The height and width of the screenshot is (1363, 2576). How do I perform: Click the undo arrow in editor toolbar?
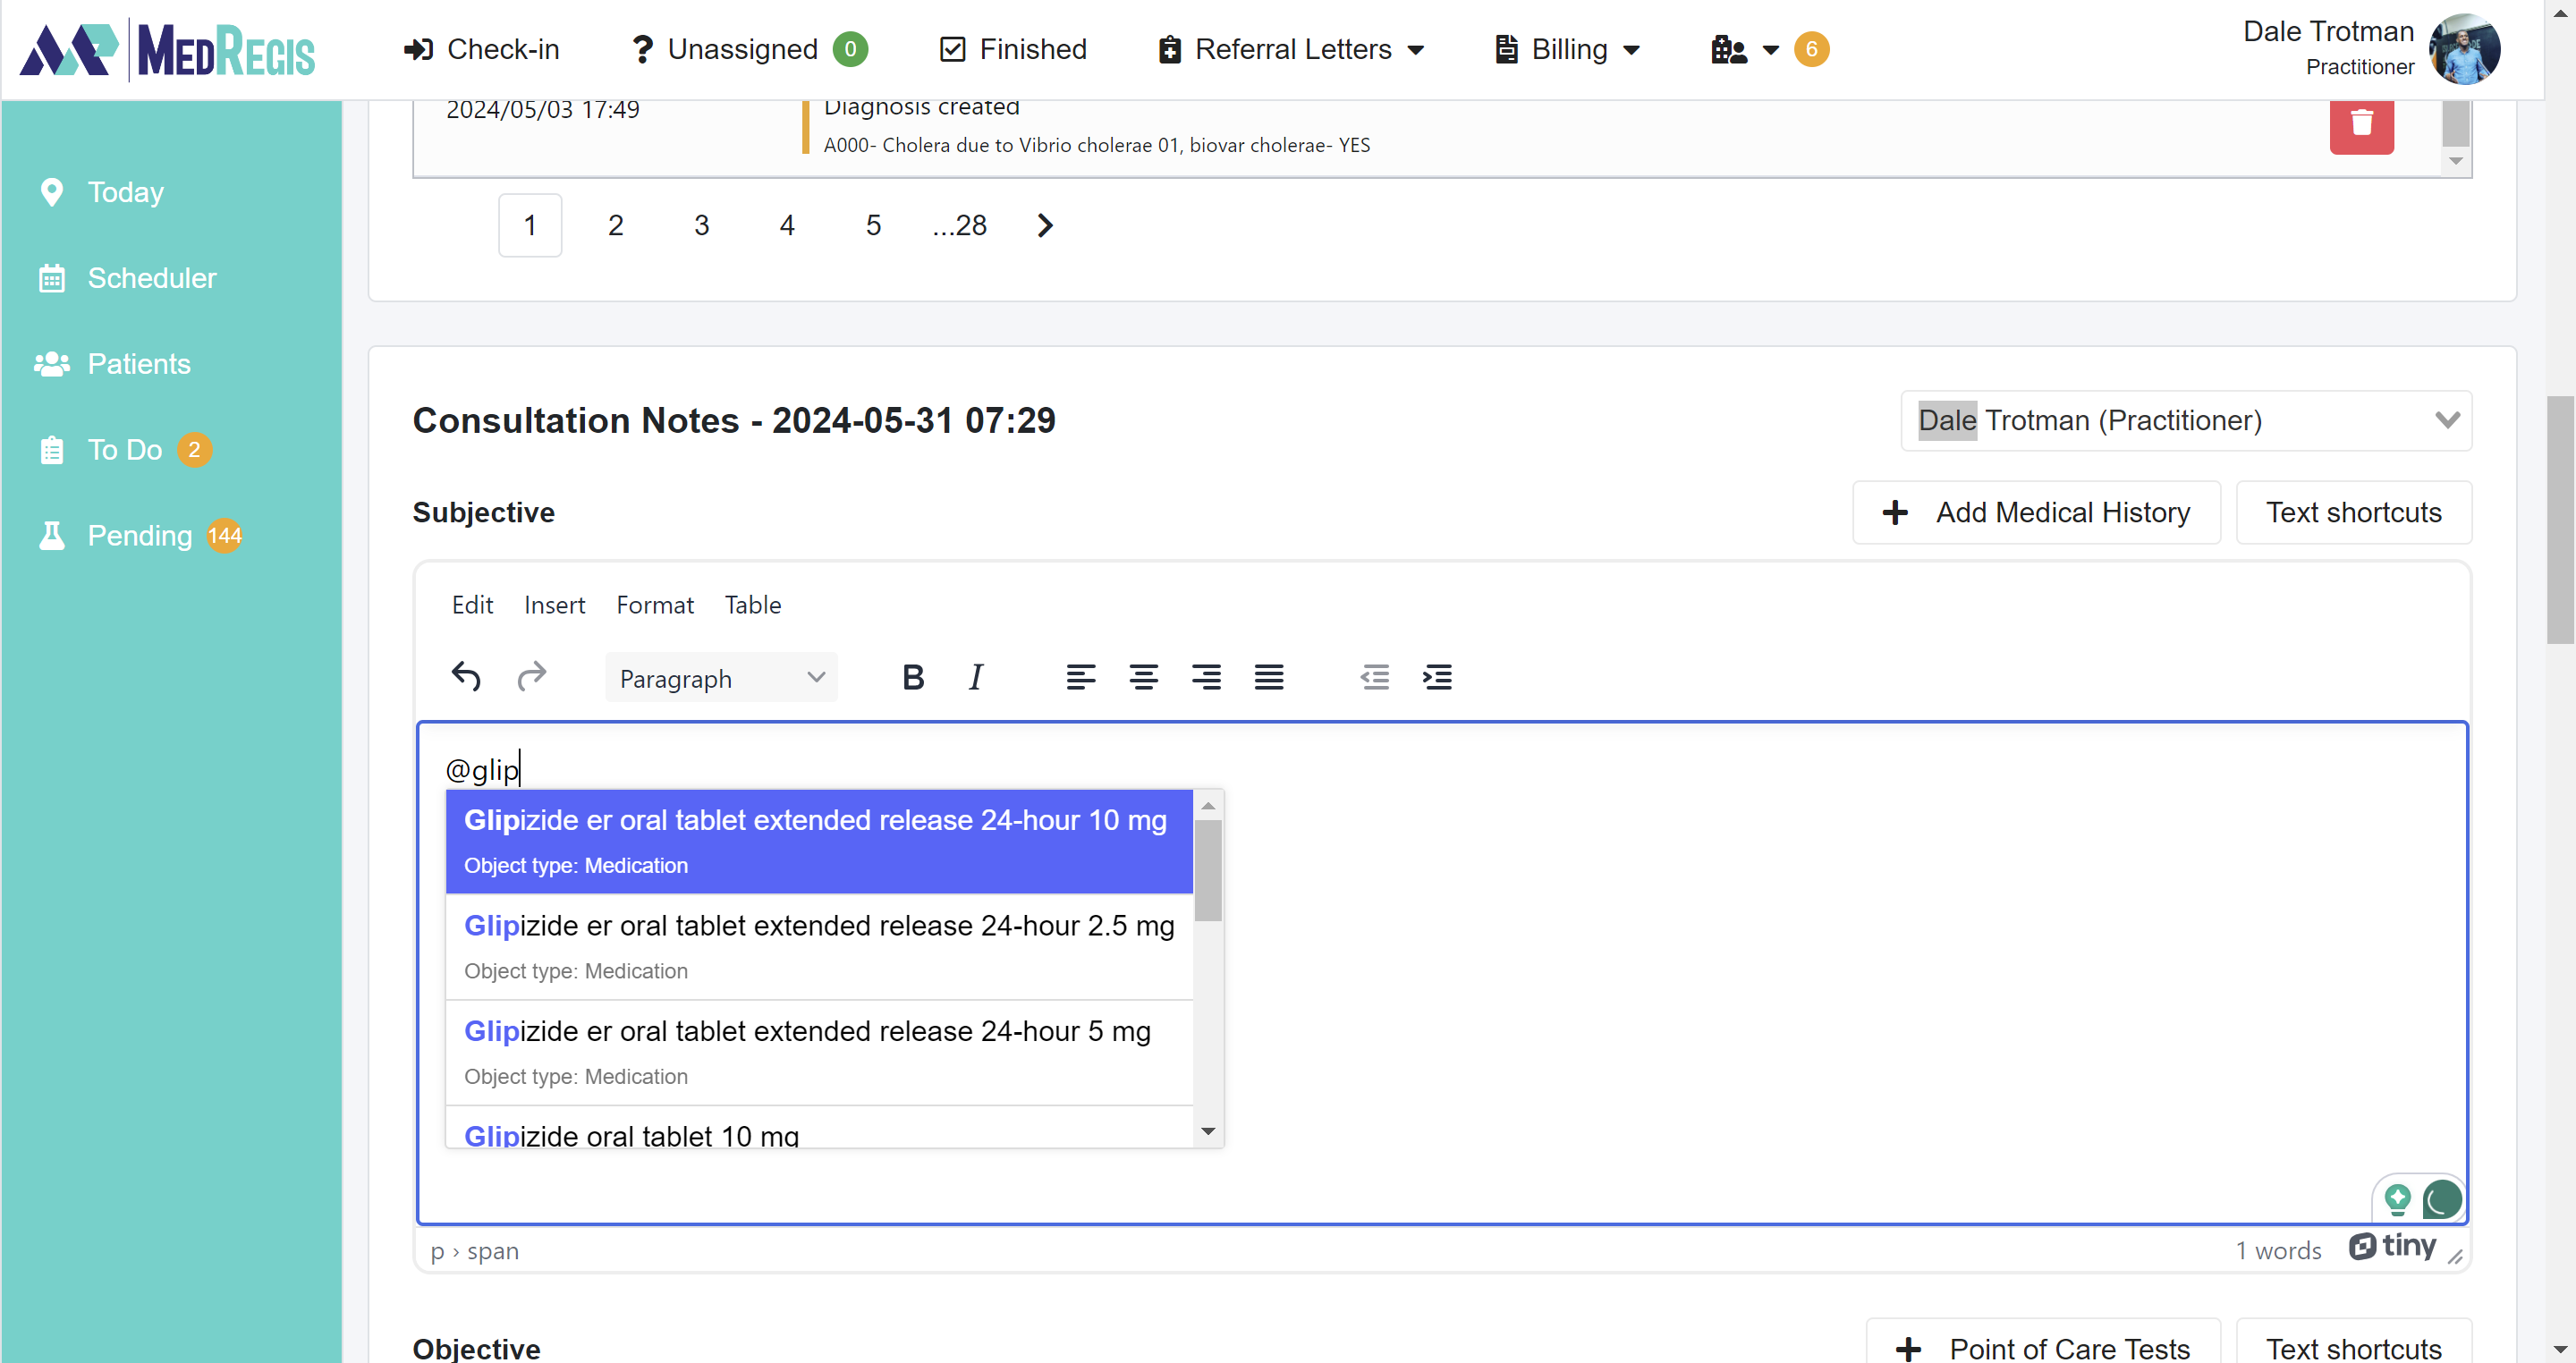coord(466,677)
